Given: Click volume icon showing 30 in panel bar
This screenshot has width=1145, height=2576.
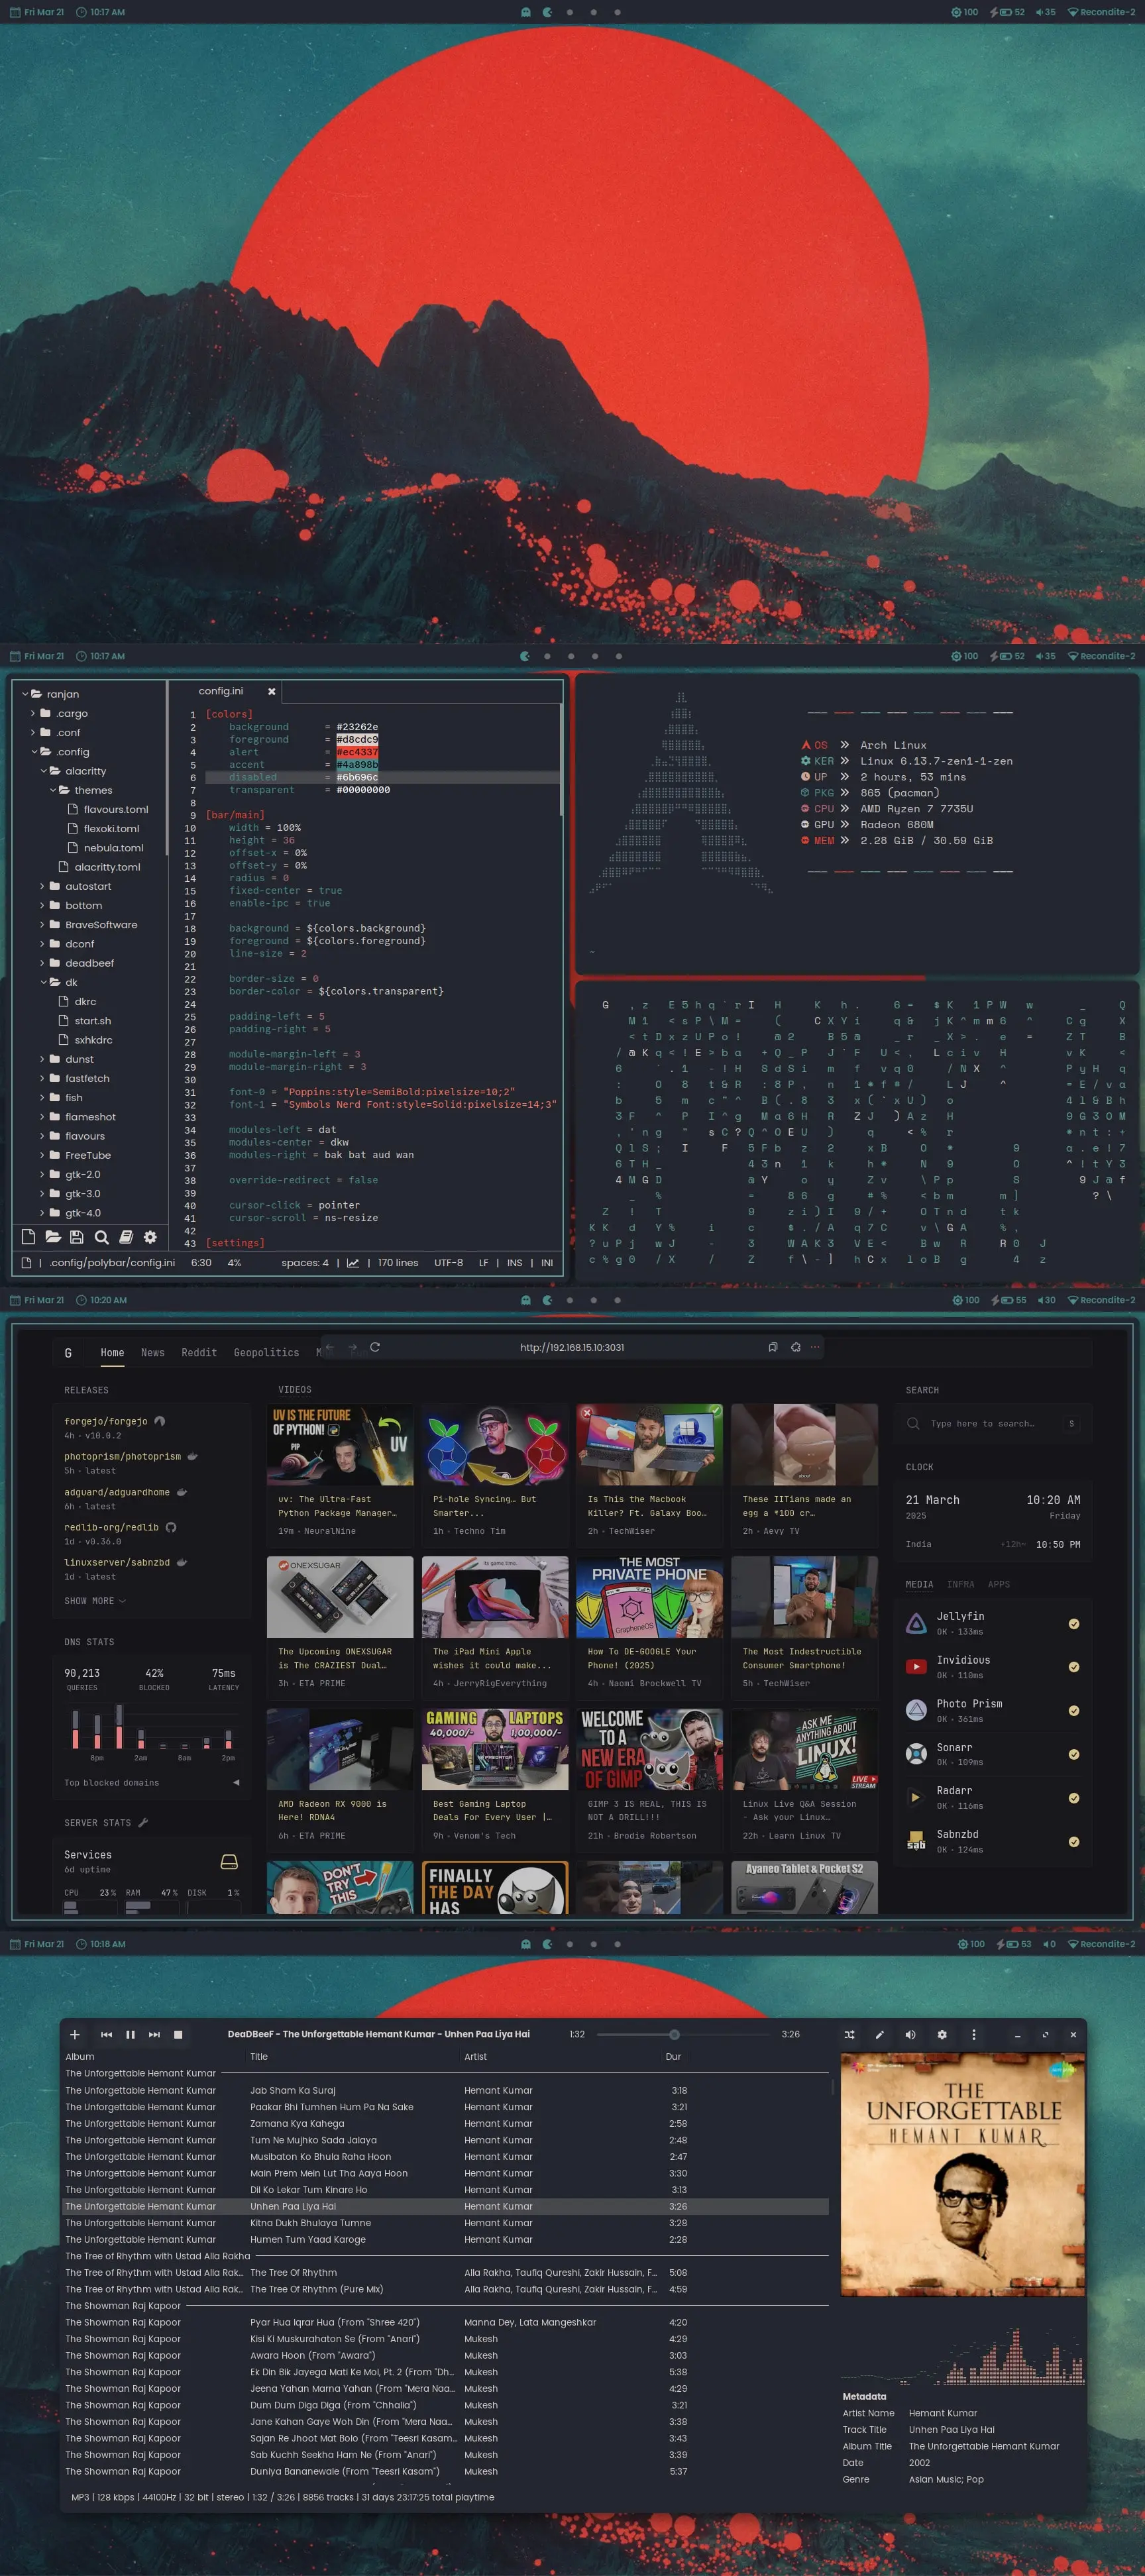Looking at the screenshot, I should 1046,1300.
